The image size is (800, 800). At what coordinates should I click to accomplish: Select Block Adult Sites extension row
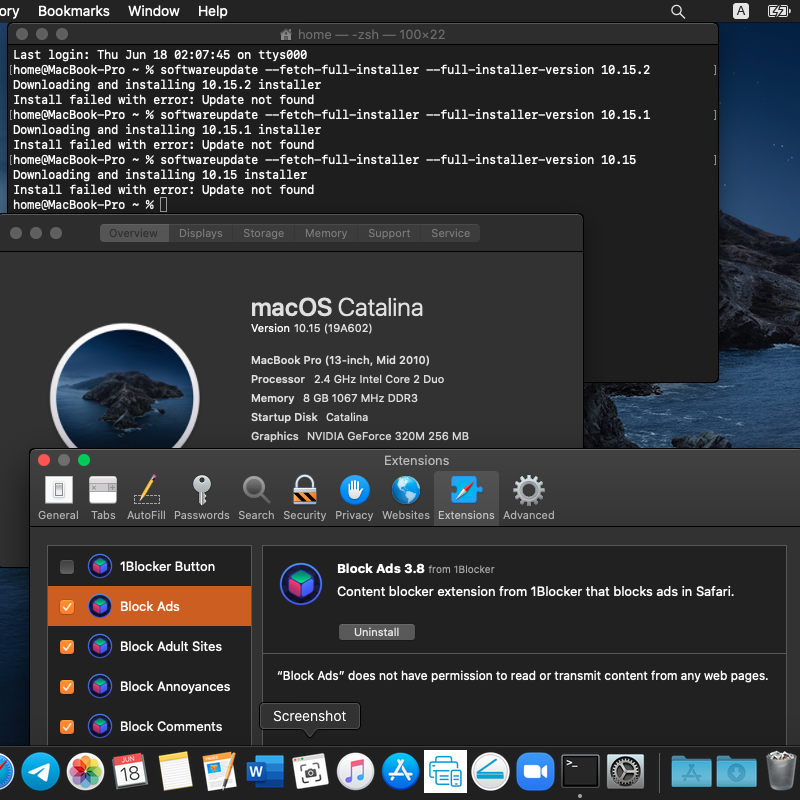pos(149,647)
